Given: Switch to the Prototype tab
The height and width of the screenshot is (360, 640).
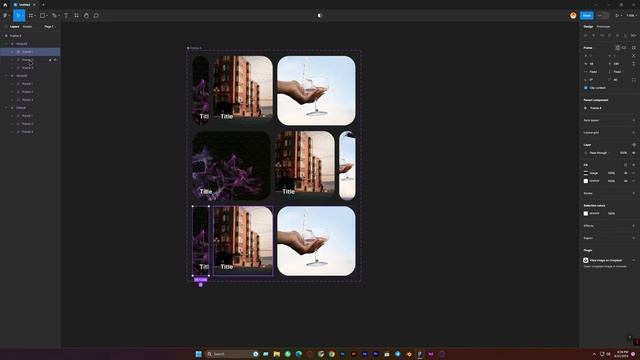Looking at the screenshot, I should coord(603,27).
